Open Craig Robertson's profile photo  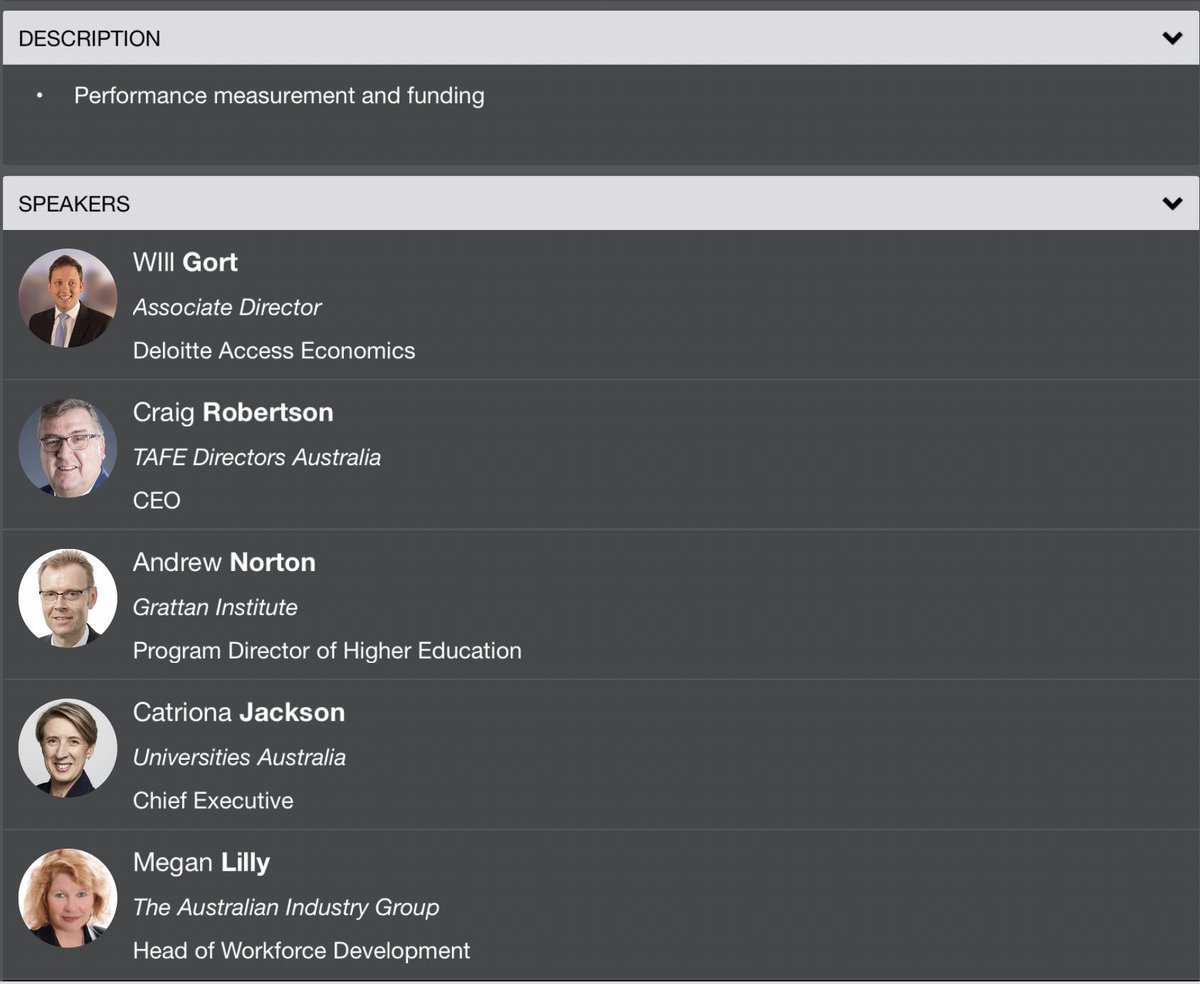(x=68, y=448)
